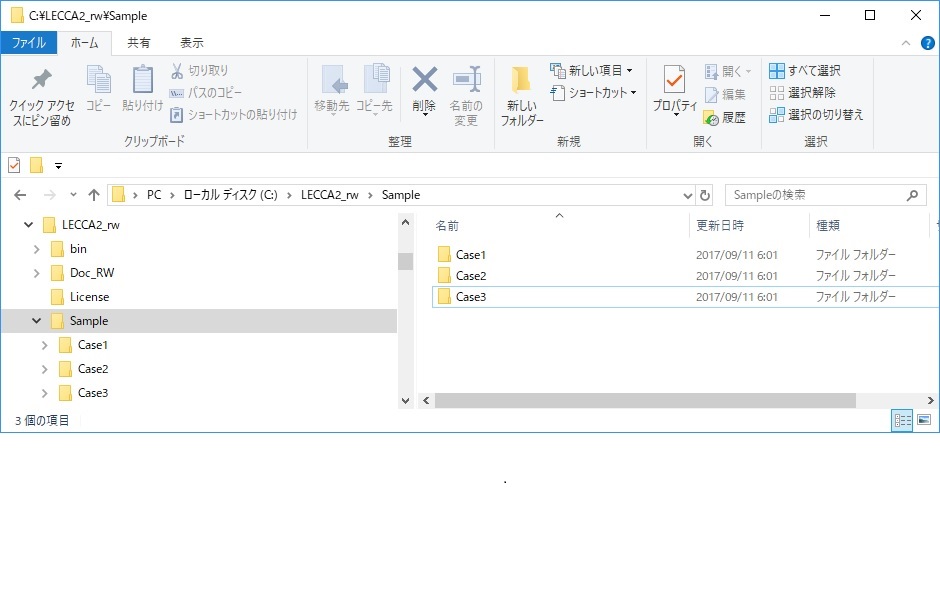Click the up-arrow parent folder icon
Image resolution: width=940 pixels, height=614 pixels.
point(94,195)
